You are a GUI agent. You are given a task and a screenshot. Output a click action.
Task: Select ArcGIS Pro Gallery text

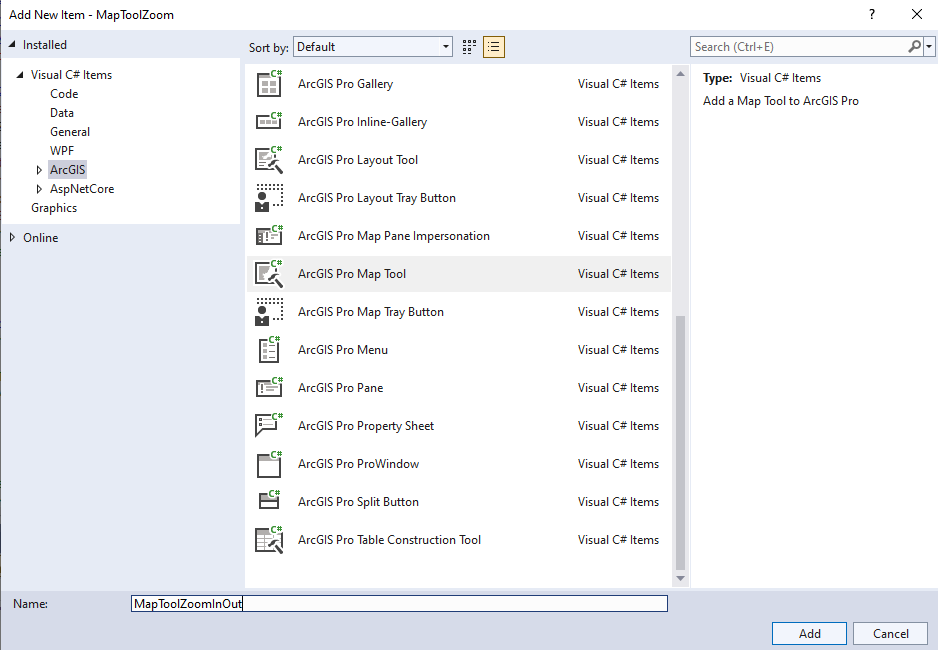point(345,84)
